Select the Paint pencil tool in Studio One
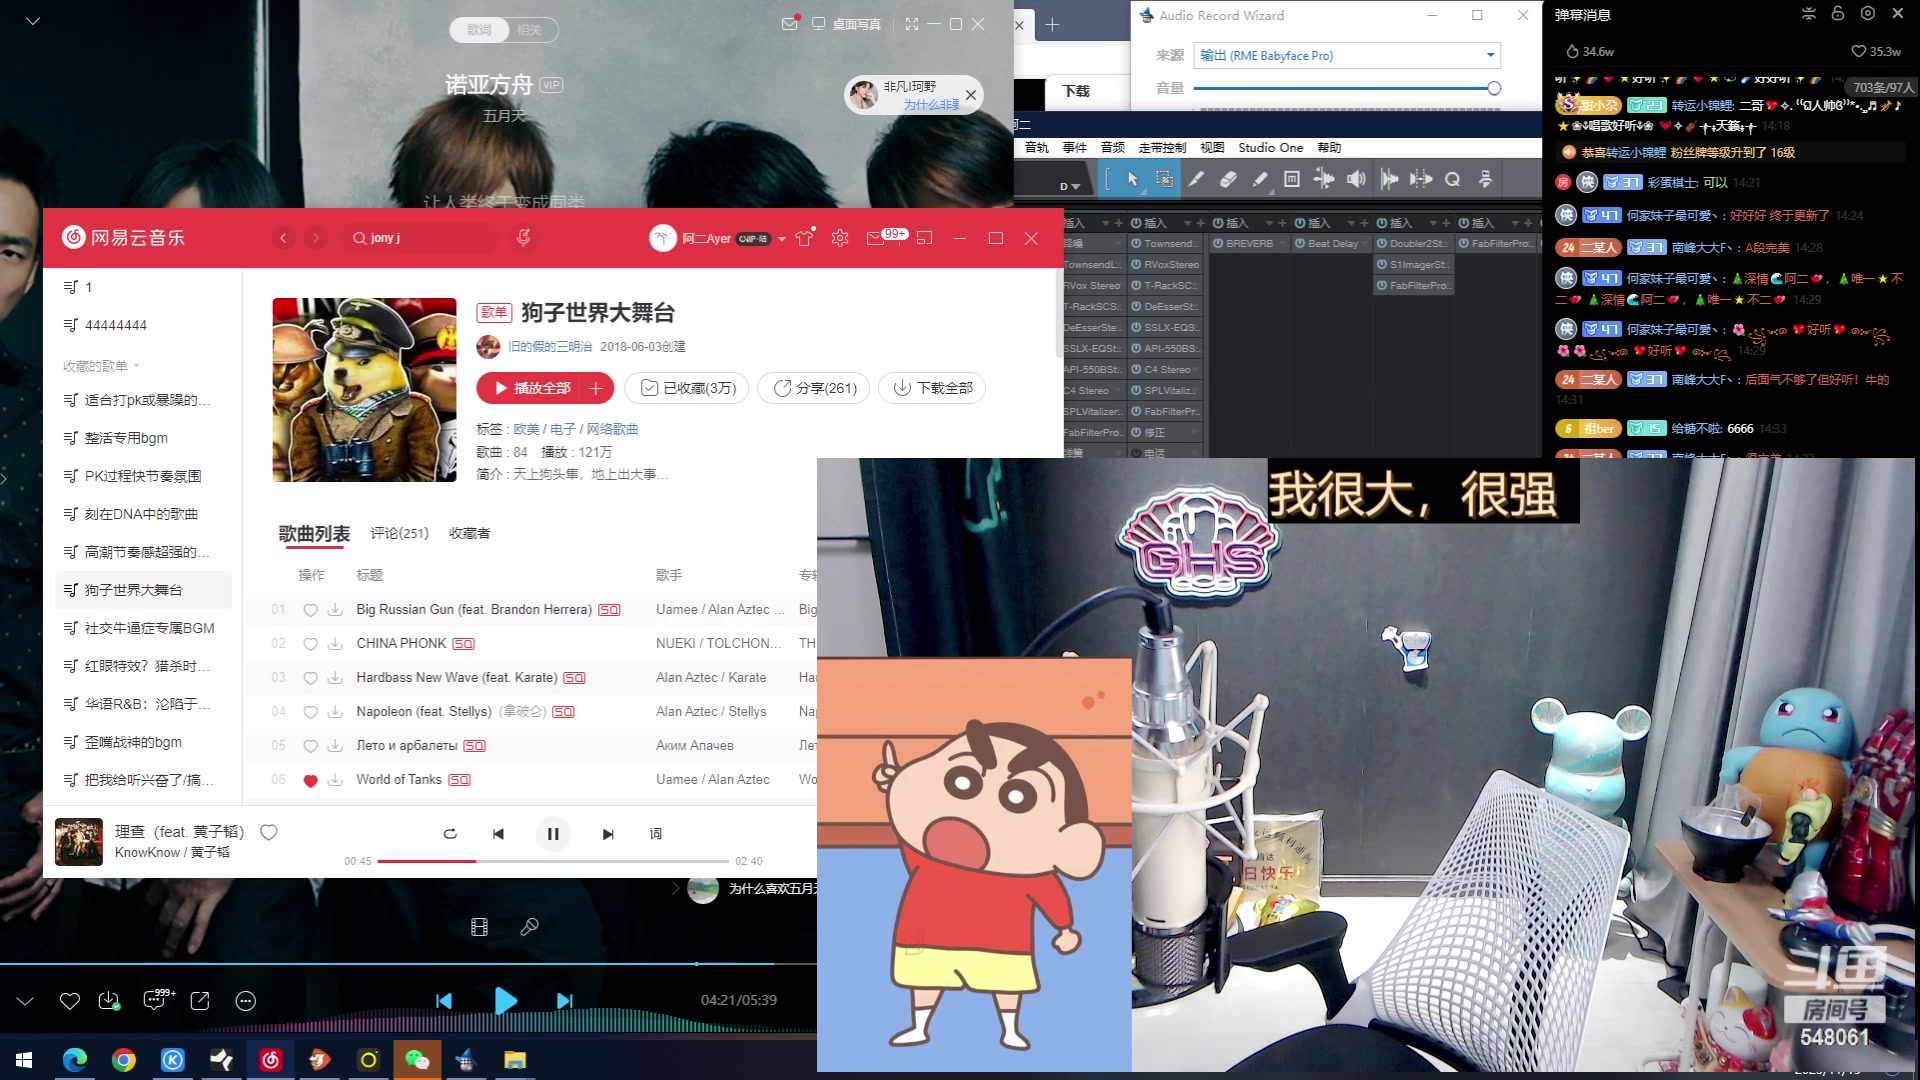This screenshot has height=1080, width=1920. point(1260,179)
